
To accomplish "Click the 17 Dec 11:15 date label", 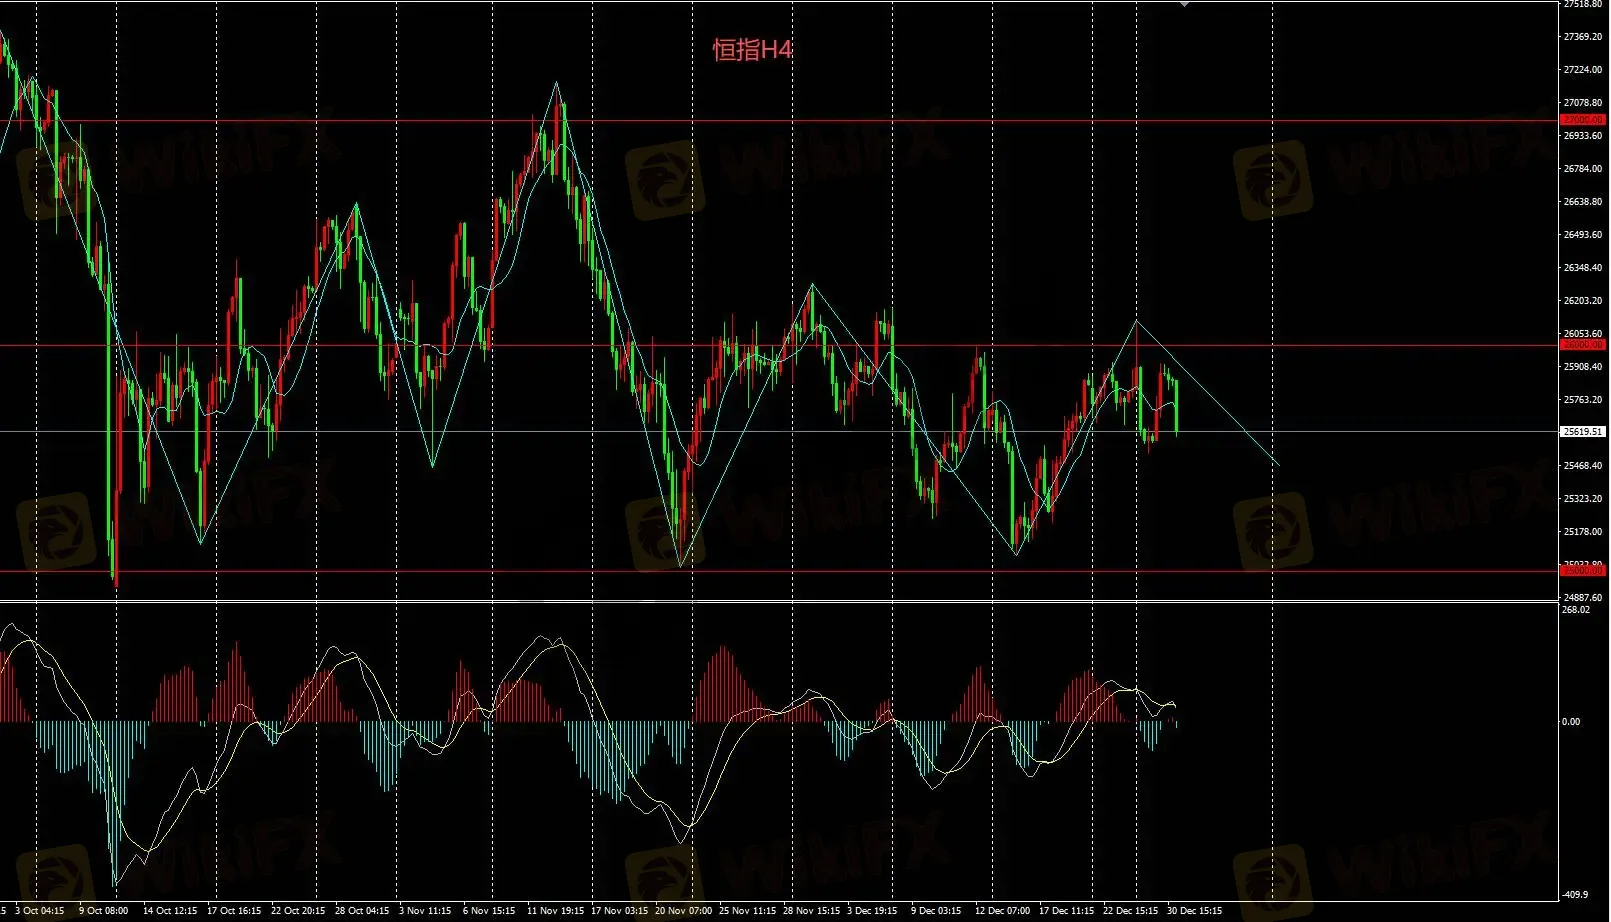I will tap(1065, 911).
